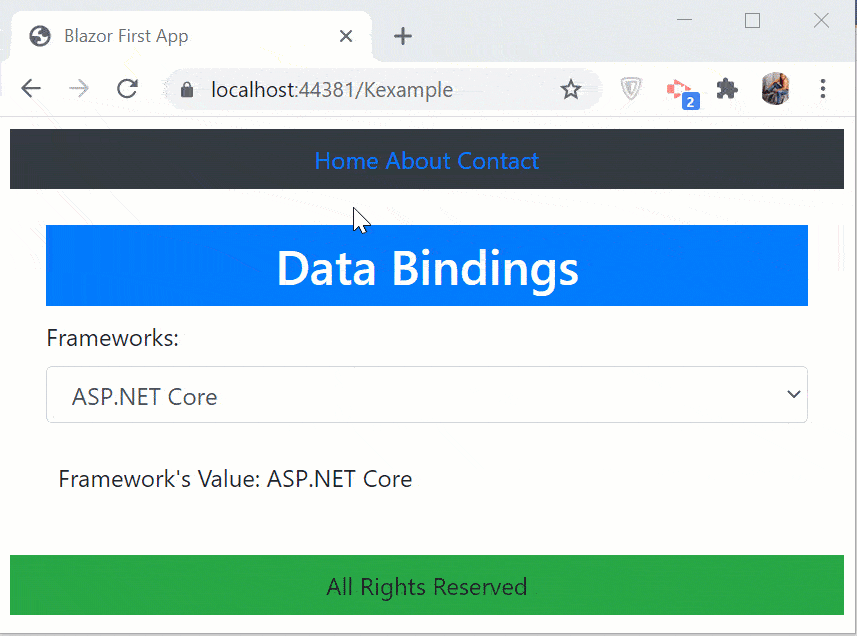Click the site security lock icon
857x636 pixels.
(186, 89)
